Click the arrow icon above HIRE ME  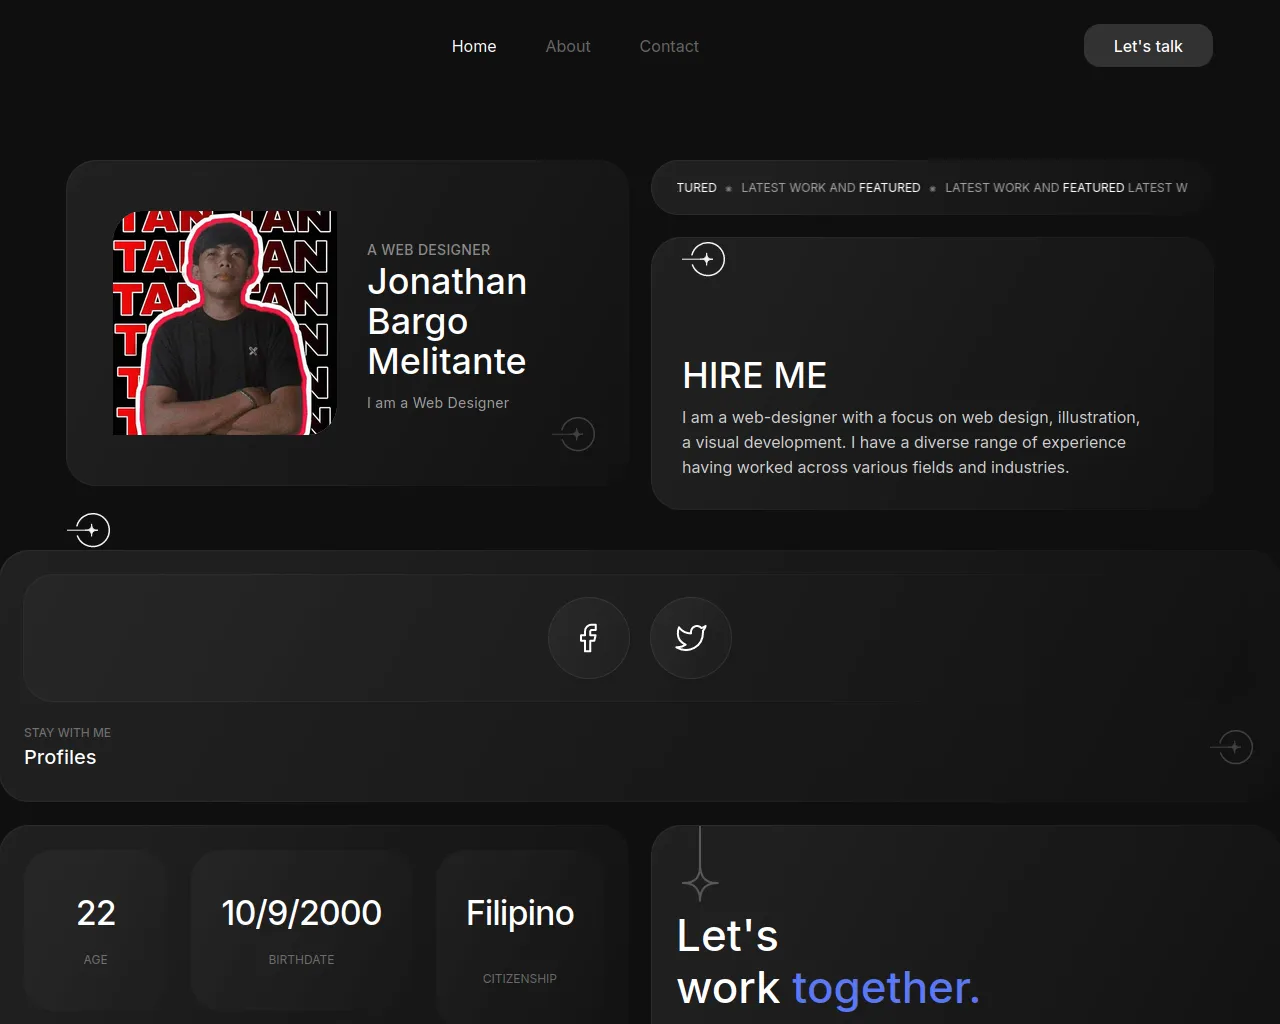704,259
